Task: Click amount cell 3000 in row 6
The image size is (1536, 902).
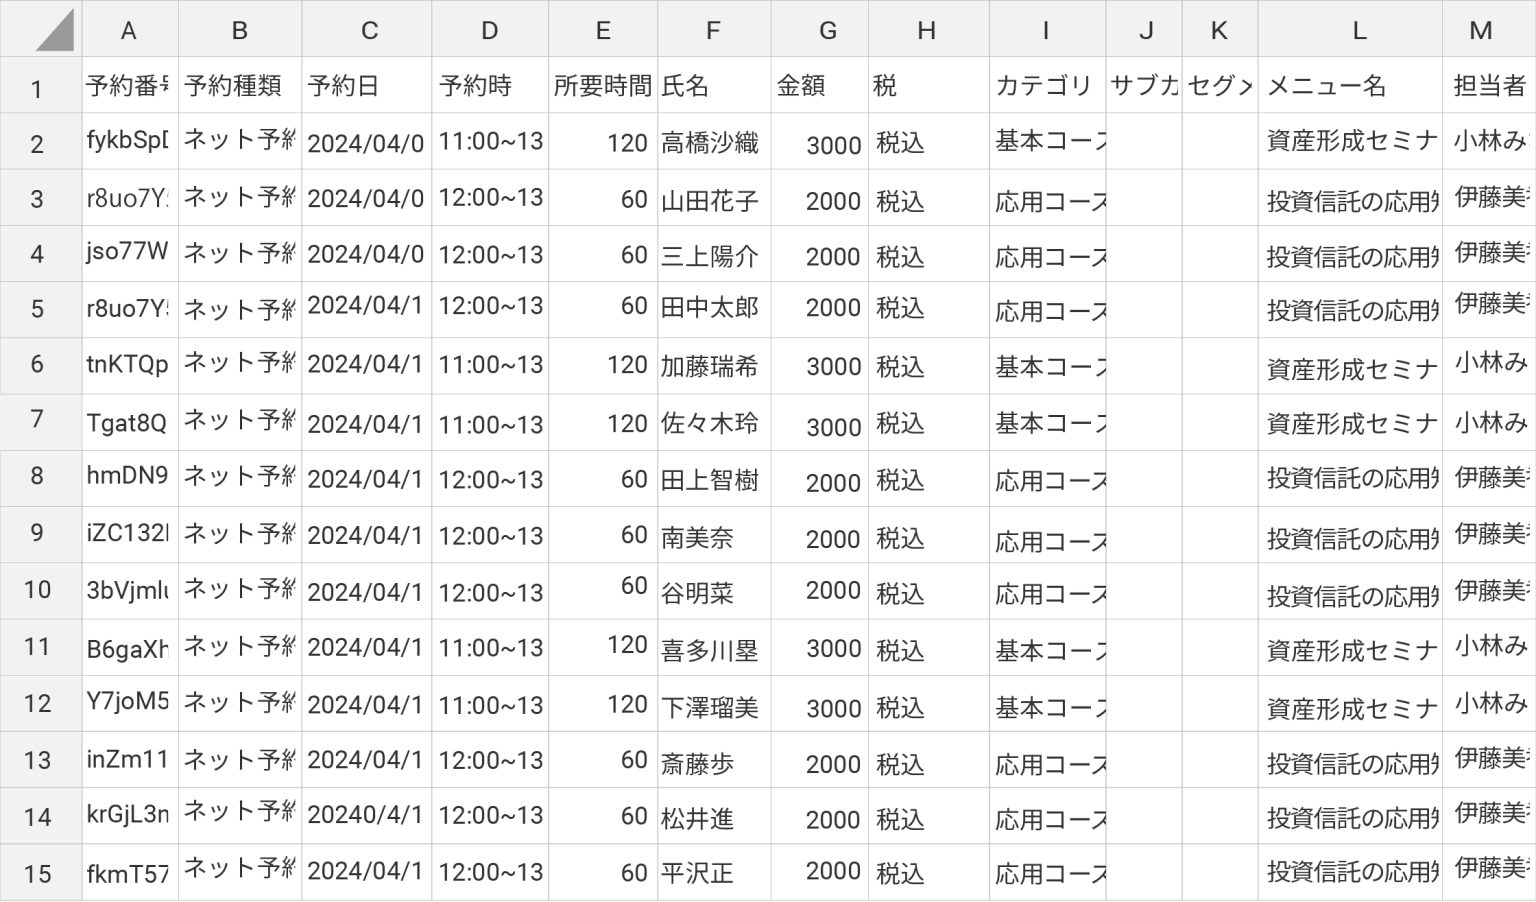Action: pyautogui.click(x=821, y=367)
